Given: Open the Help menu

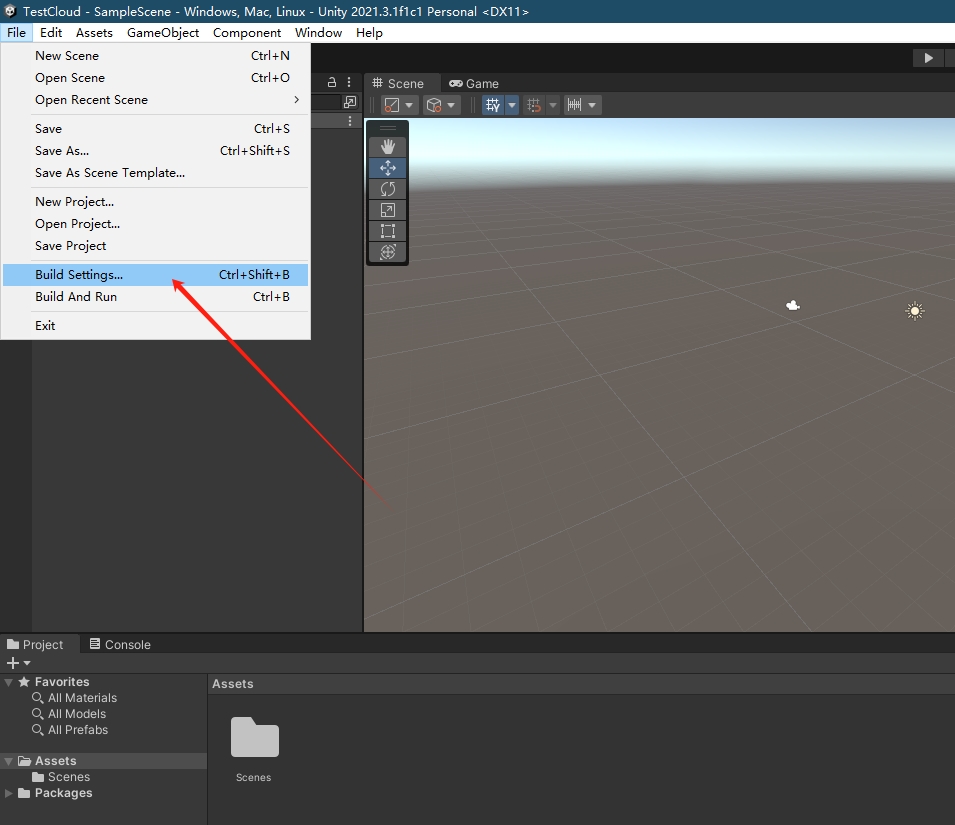Looking at the screenshot, I should point(369,33).
